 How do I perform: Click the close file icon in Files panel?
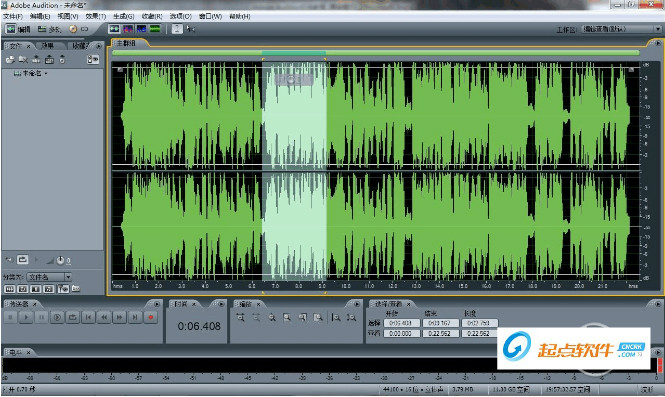tap(23, 60)
